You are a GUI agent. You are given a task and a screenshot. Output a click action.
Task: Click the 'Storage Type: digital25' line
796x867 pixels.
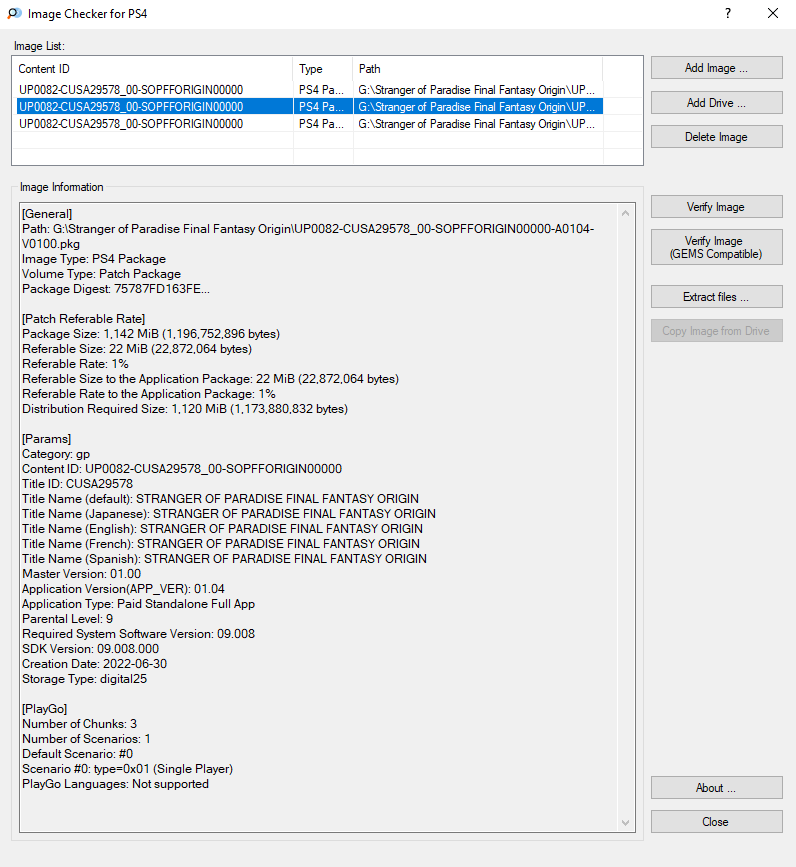coord(85,679)
